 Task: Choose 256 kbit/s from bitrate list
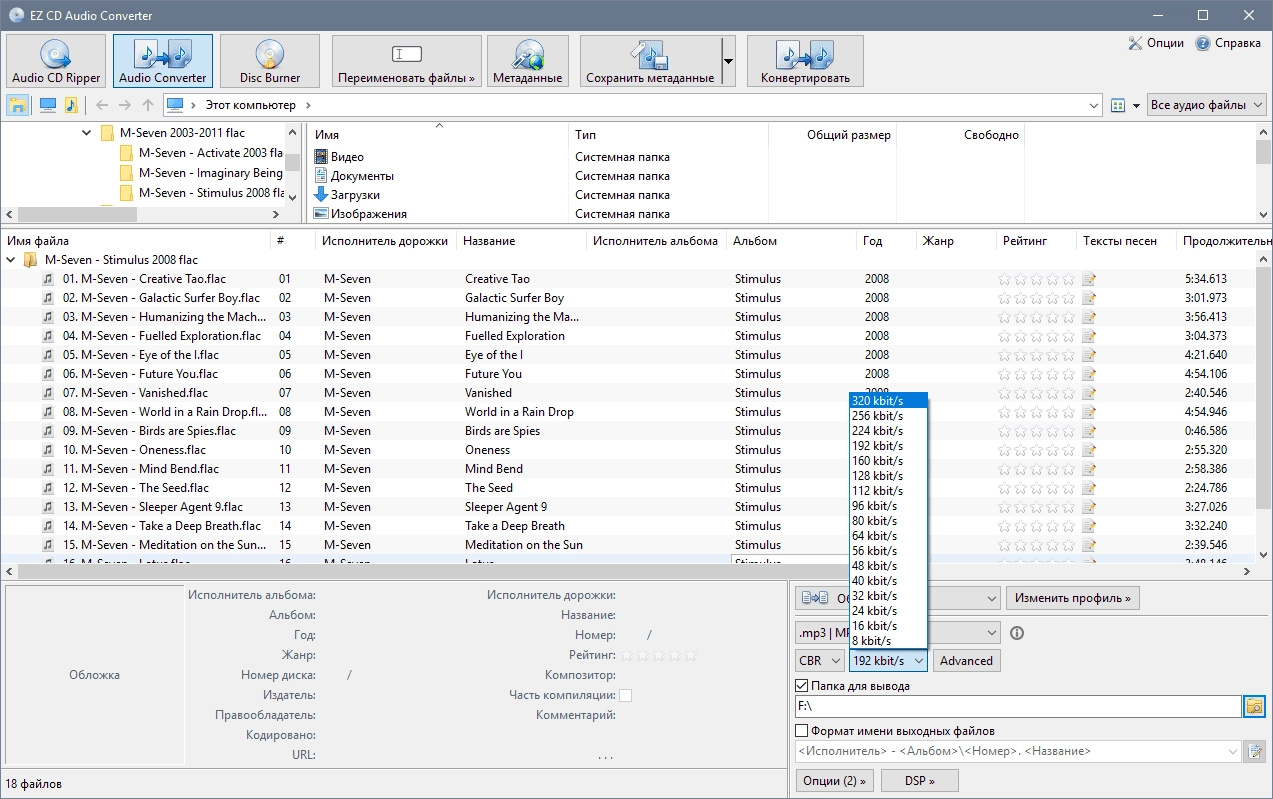point(889,416)
